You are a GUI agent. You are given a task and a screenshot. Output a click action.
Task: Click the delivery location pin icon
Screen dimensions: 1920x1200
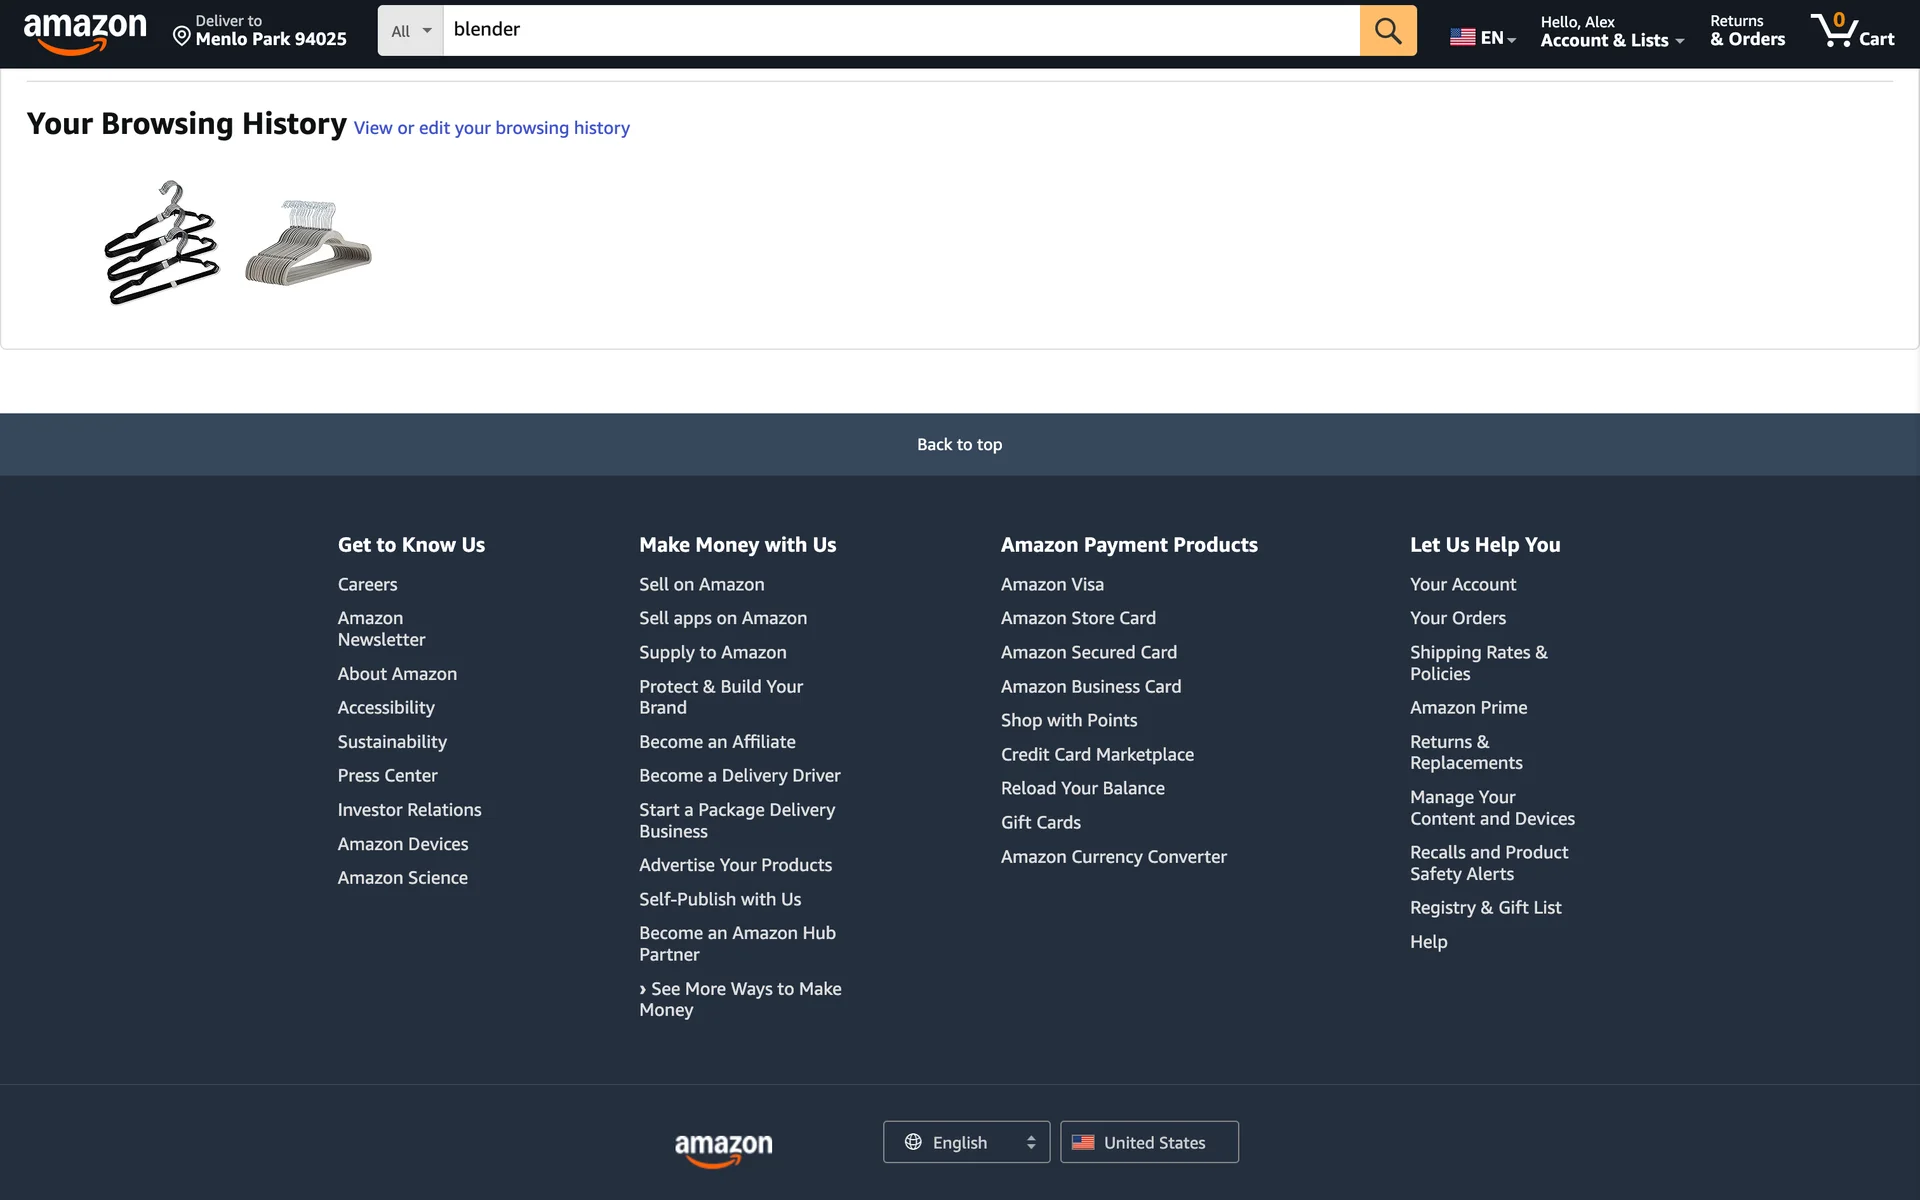[181, 37]
